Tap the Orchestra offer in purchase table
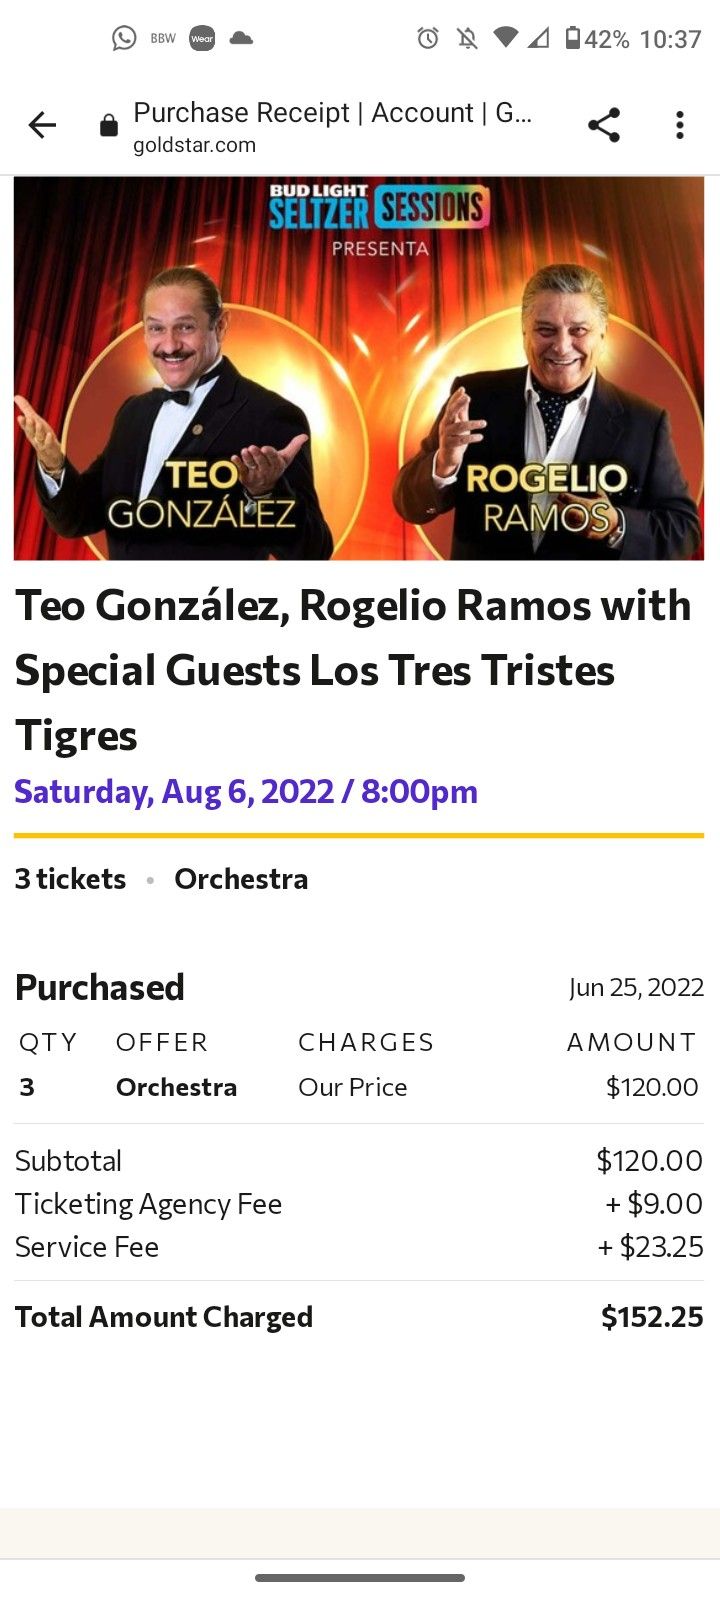 pos(176,1087)
